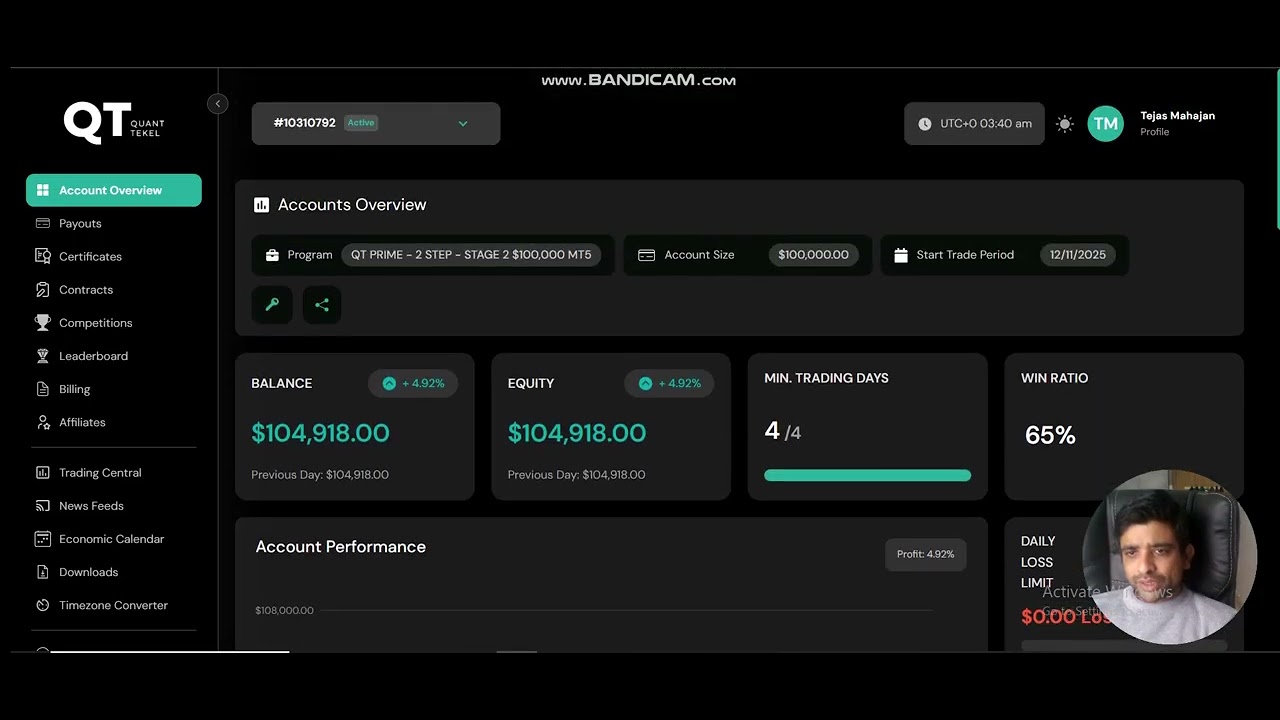Click the Leaderboard medal icon

43,356
